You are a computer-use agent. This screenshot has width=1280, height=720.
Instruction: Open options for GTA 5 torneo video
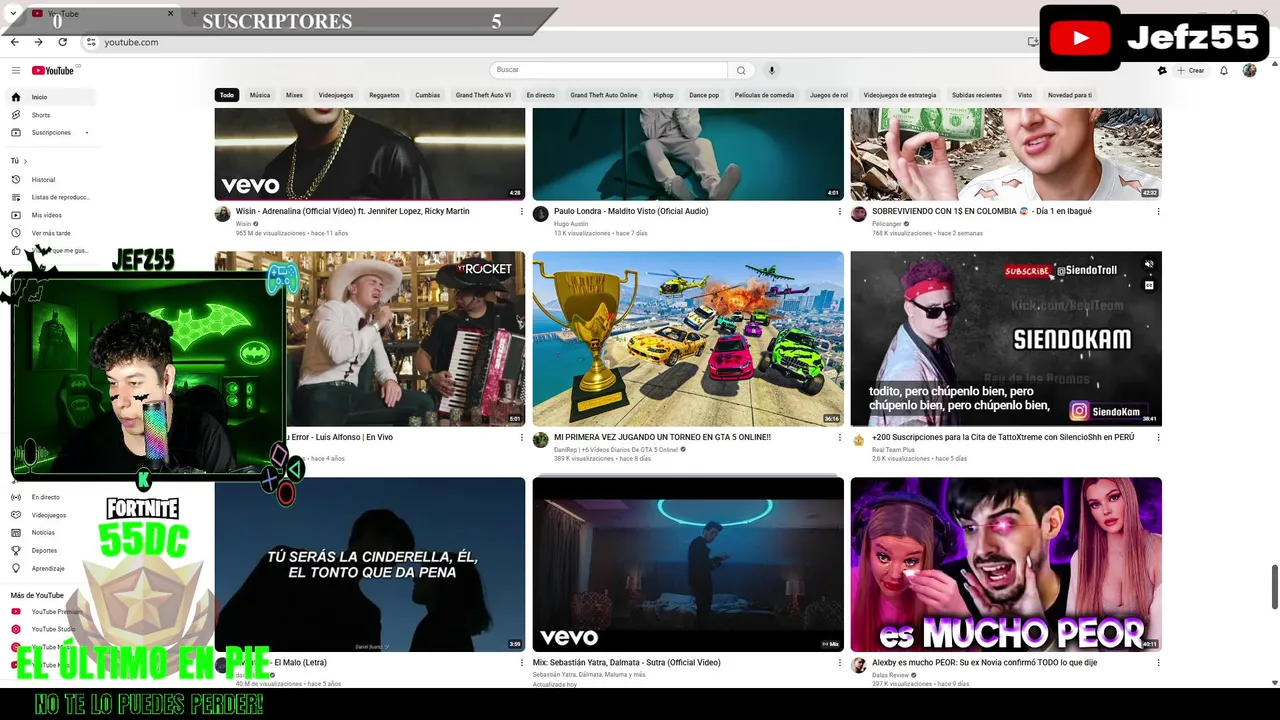point(839,438)
